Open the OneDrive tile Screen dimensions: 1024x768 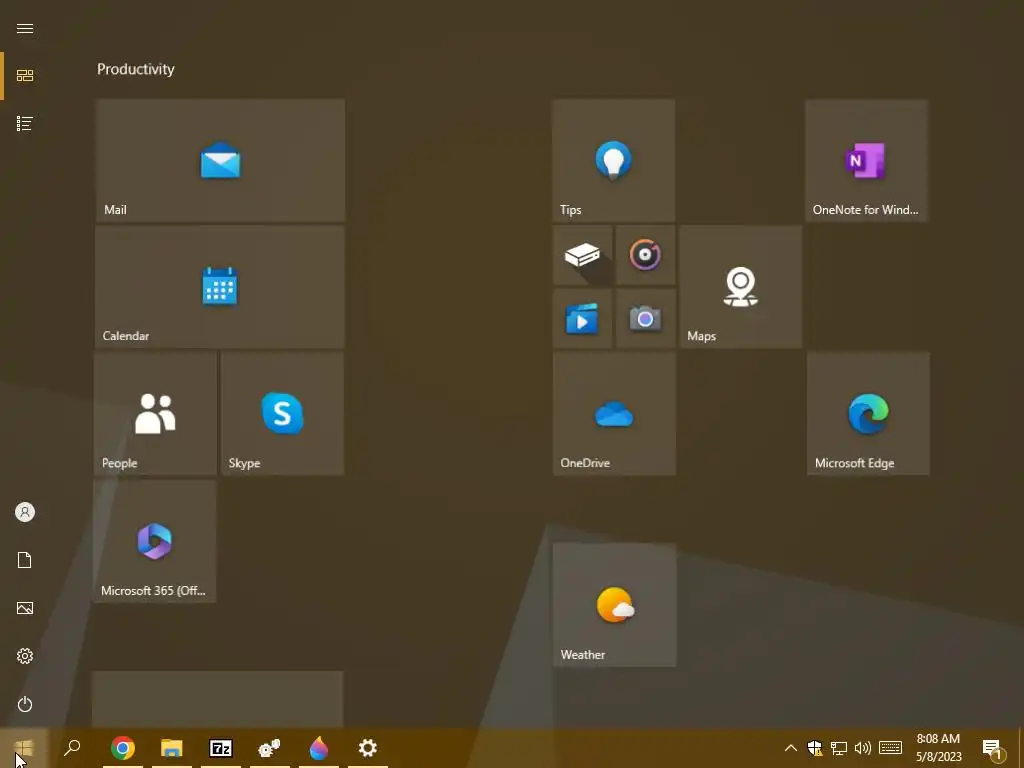tap(614, 413)
